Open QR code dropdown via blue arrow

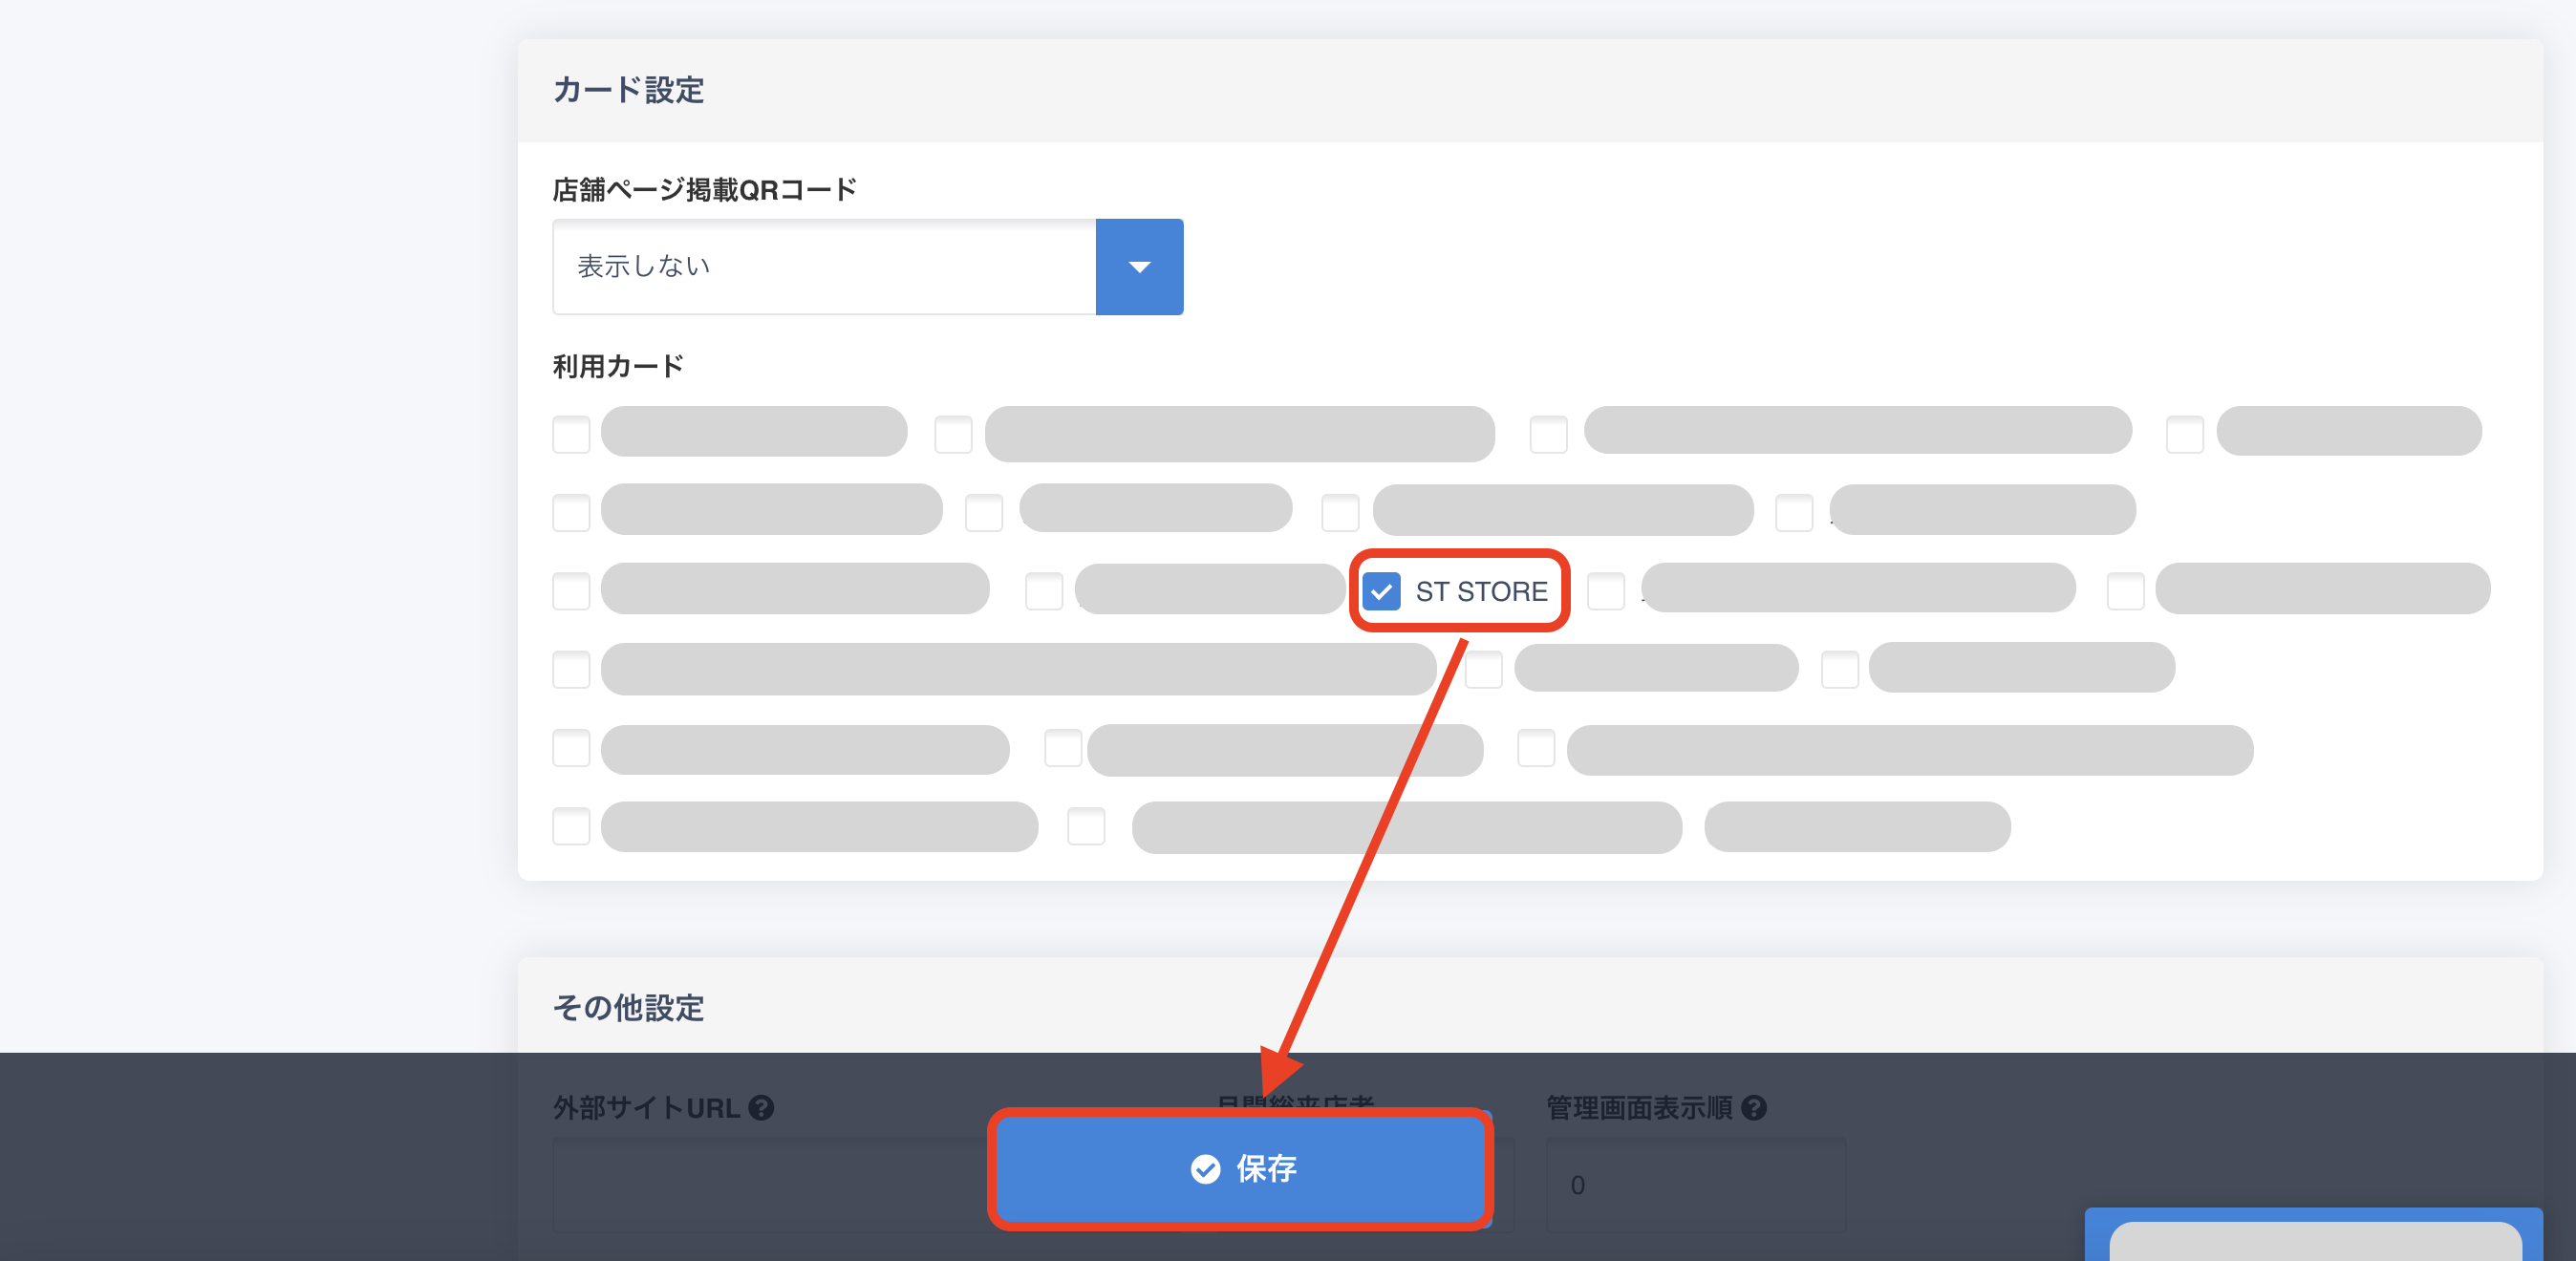coord(1139,267)
